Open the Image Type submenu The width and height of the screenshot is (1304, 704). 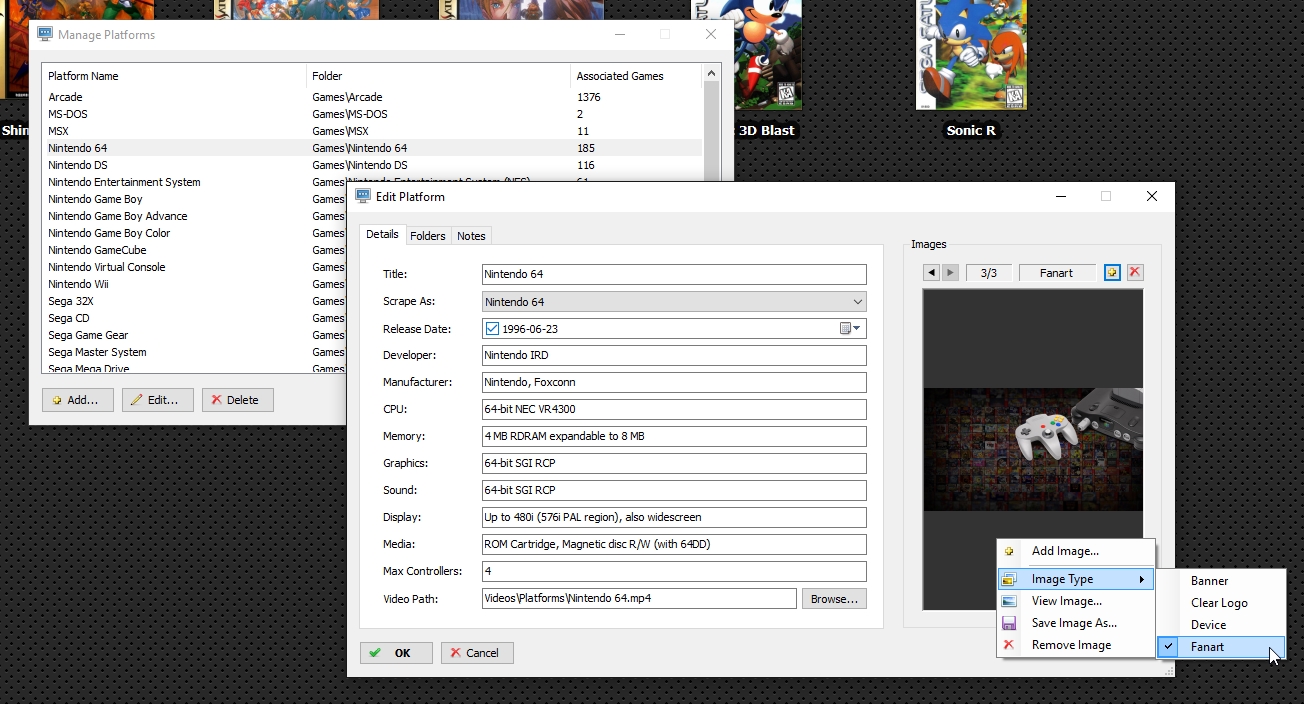1076,579
